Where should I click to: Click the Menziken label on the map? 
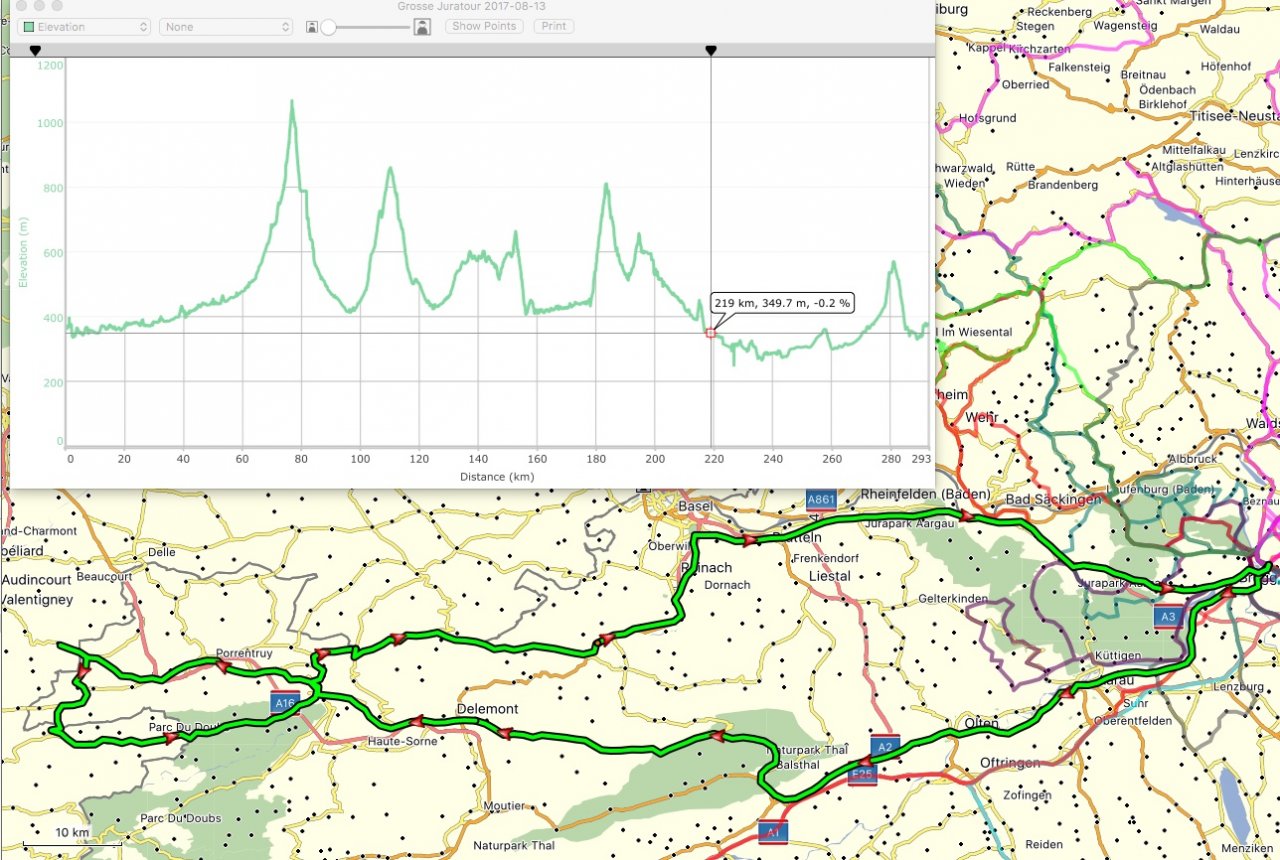tap(1249, 848)
